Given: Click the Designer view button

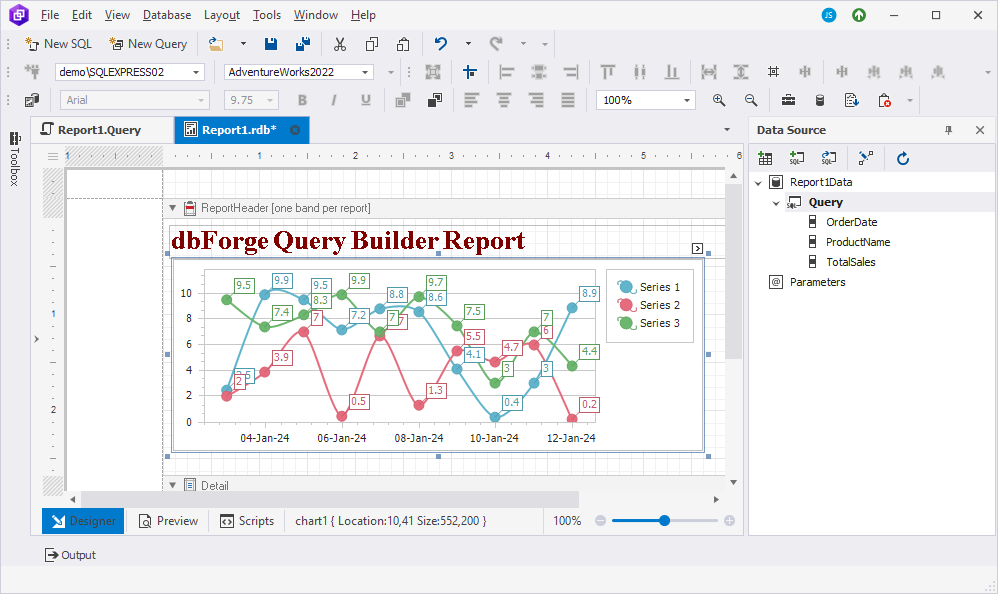Looking at the screenshot, I should click(x=83, y=521).
